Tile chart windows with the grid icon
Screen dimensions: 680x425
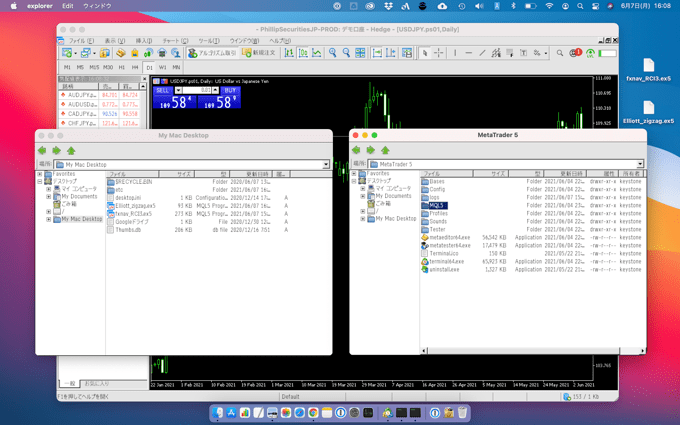[360, 53]
